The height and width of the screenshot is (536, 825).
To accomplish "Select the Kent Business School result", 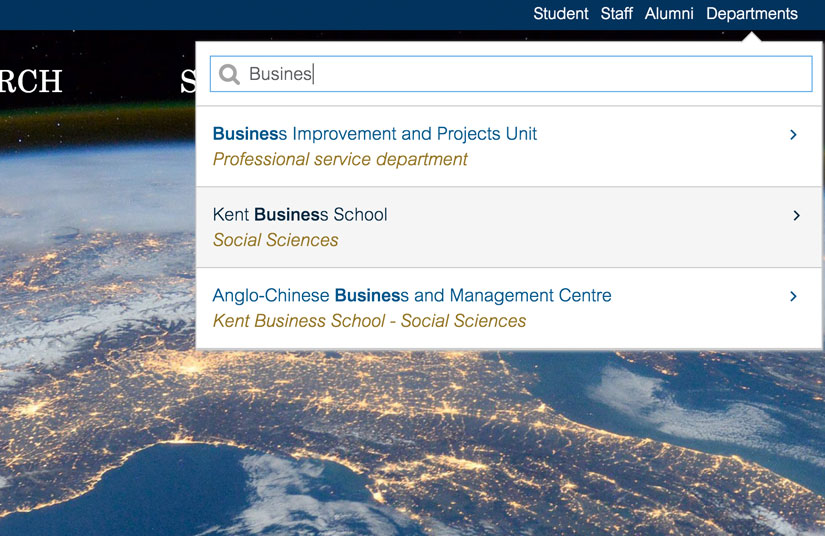I will (300, 215).
